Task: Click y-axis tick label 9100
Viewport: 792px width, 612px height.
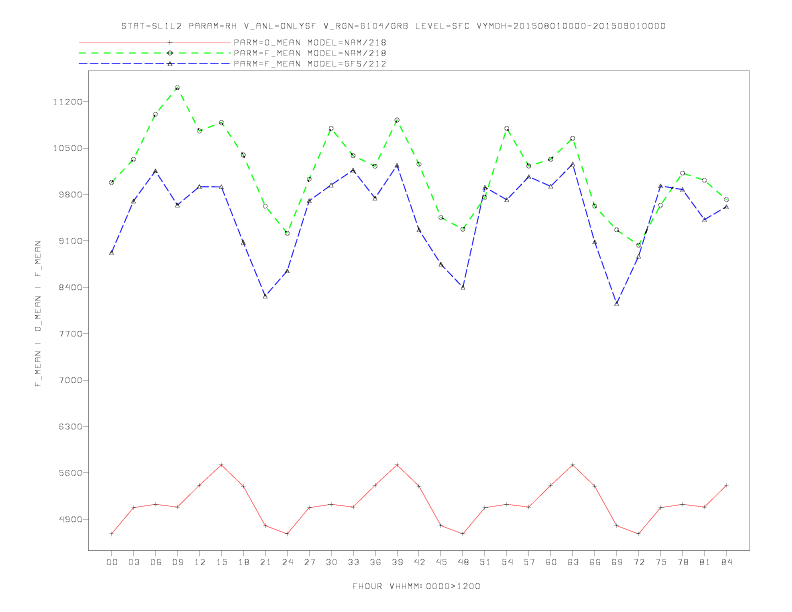Action: [70, 241]
